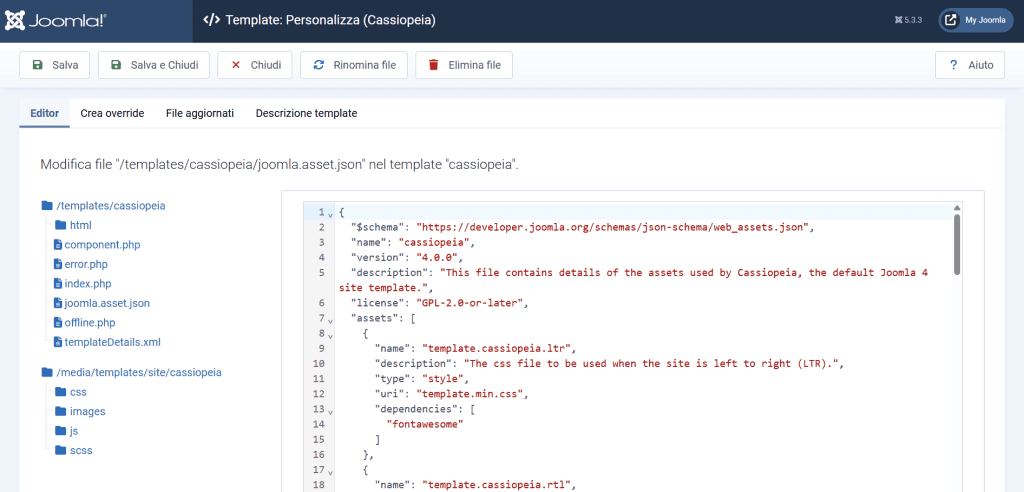Click the component.php file icon
Viewport: 1024px width, 492px height.
[58, 245]
